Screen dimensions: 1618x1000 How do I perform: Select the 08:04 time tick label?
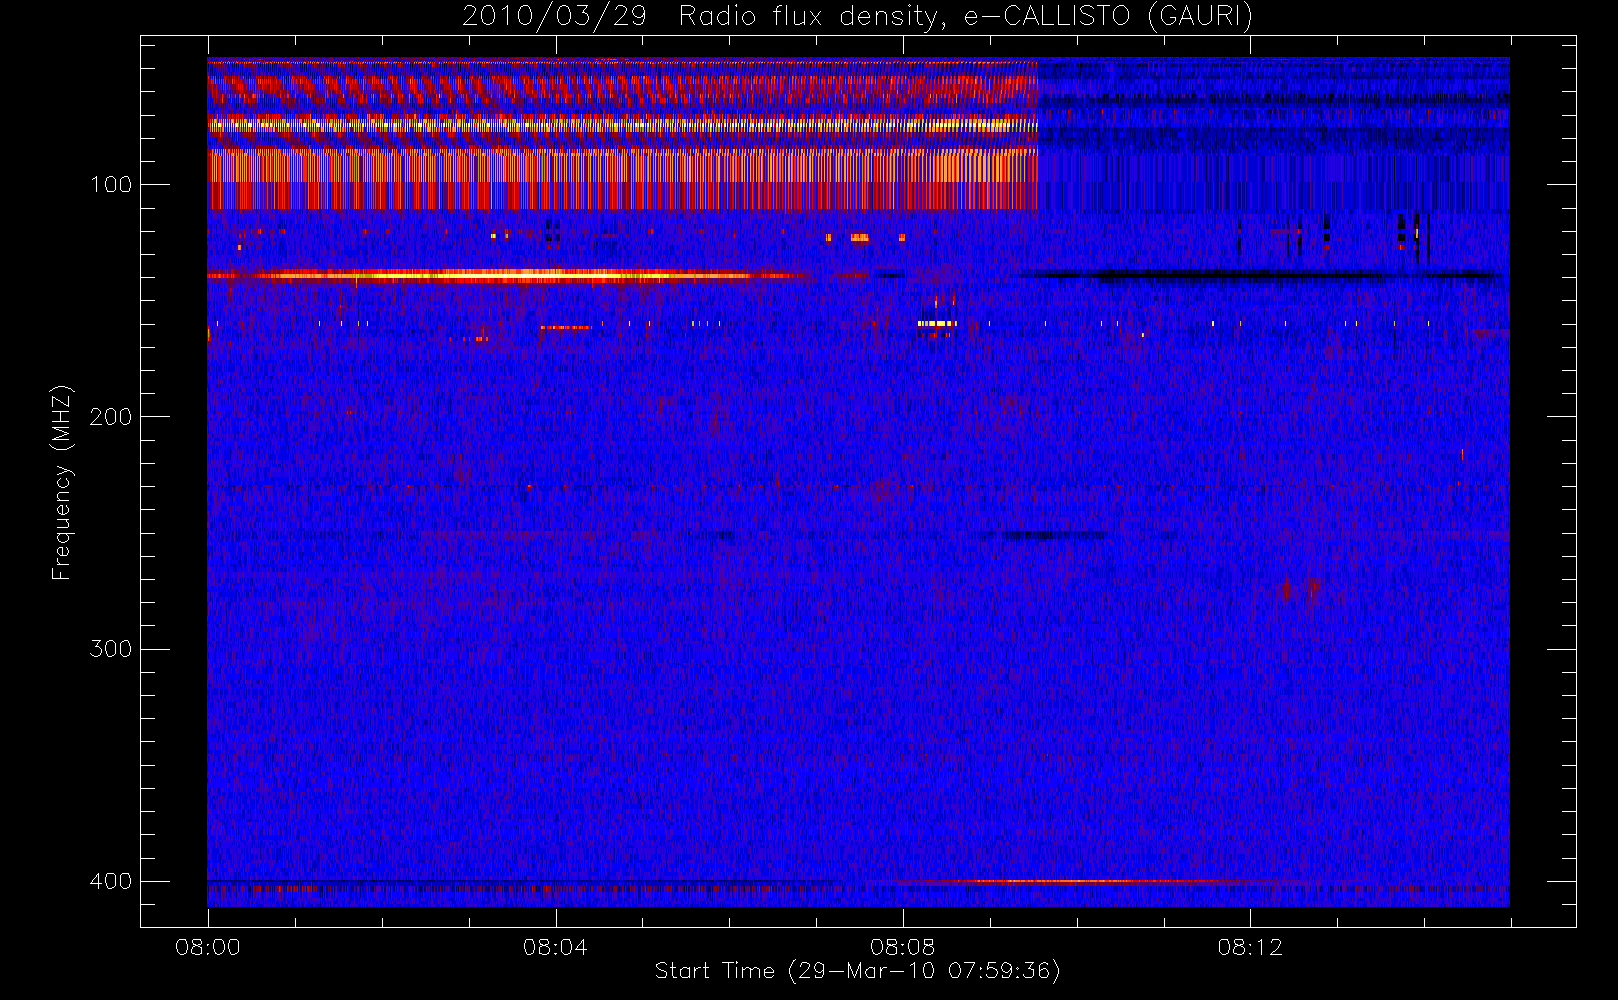coord(555,947)
